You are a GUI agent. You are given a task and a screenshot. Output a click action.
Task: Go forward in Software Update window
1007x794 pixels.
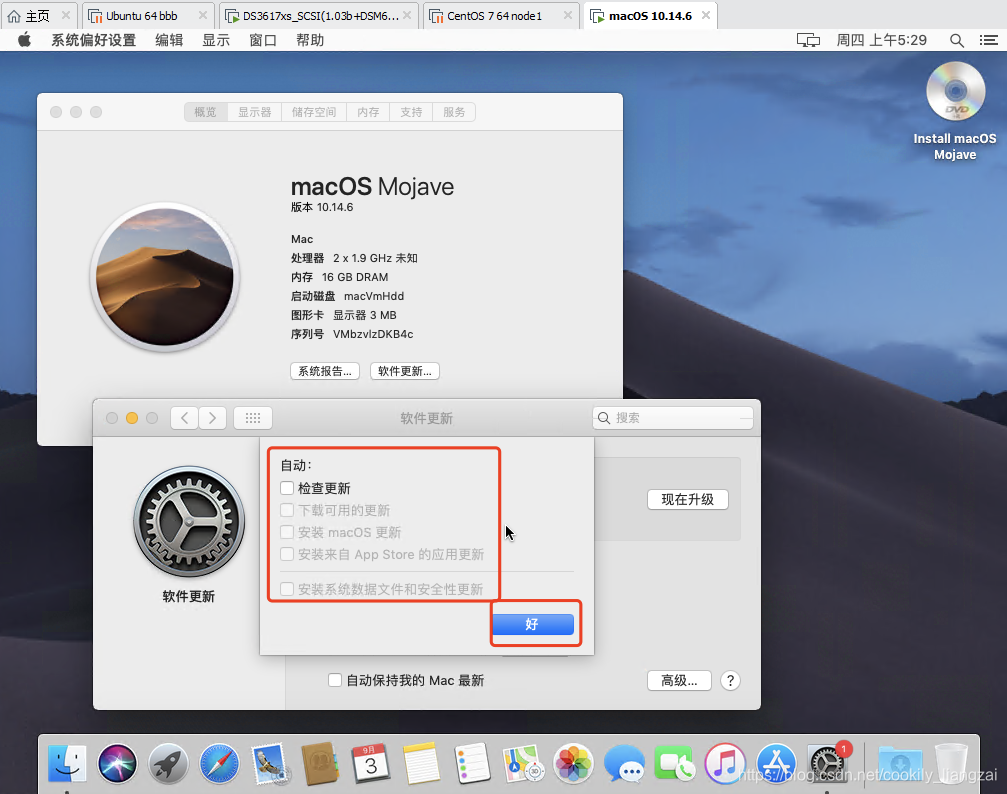(213, 418)
